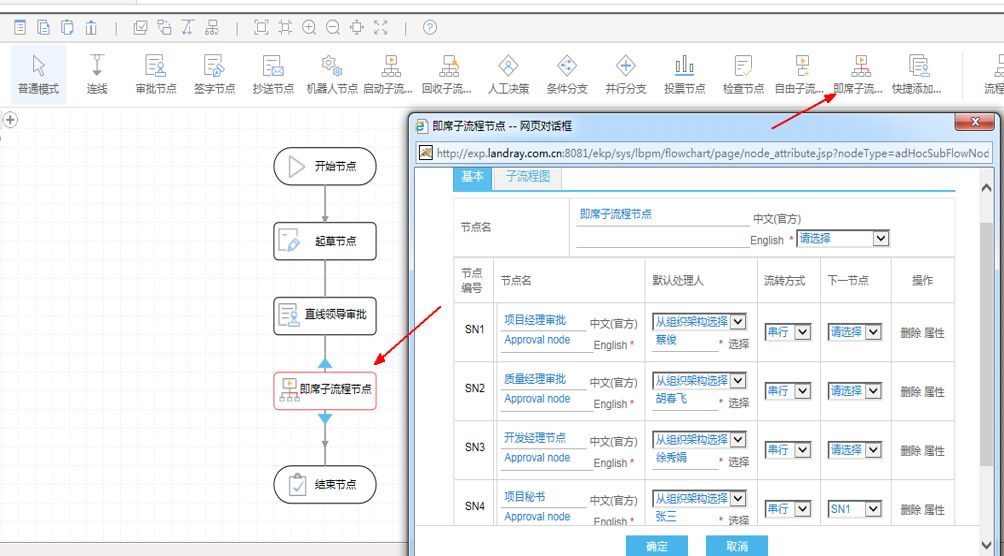Screen dimensions: 1004x556
Task: Select the 检查节点 check node tool
Action: click(743, 75)
